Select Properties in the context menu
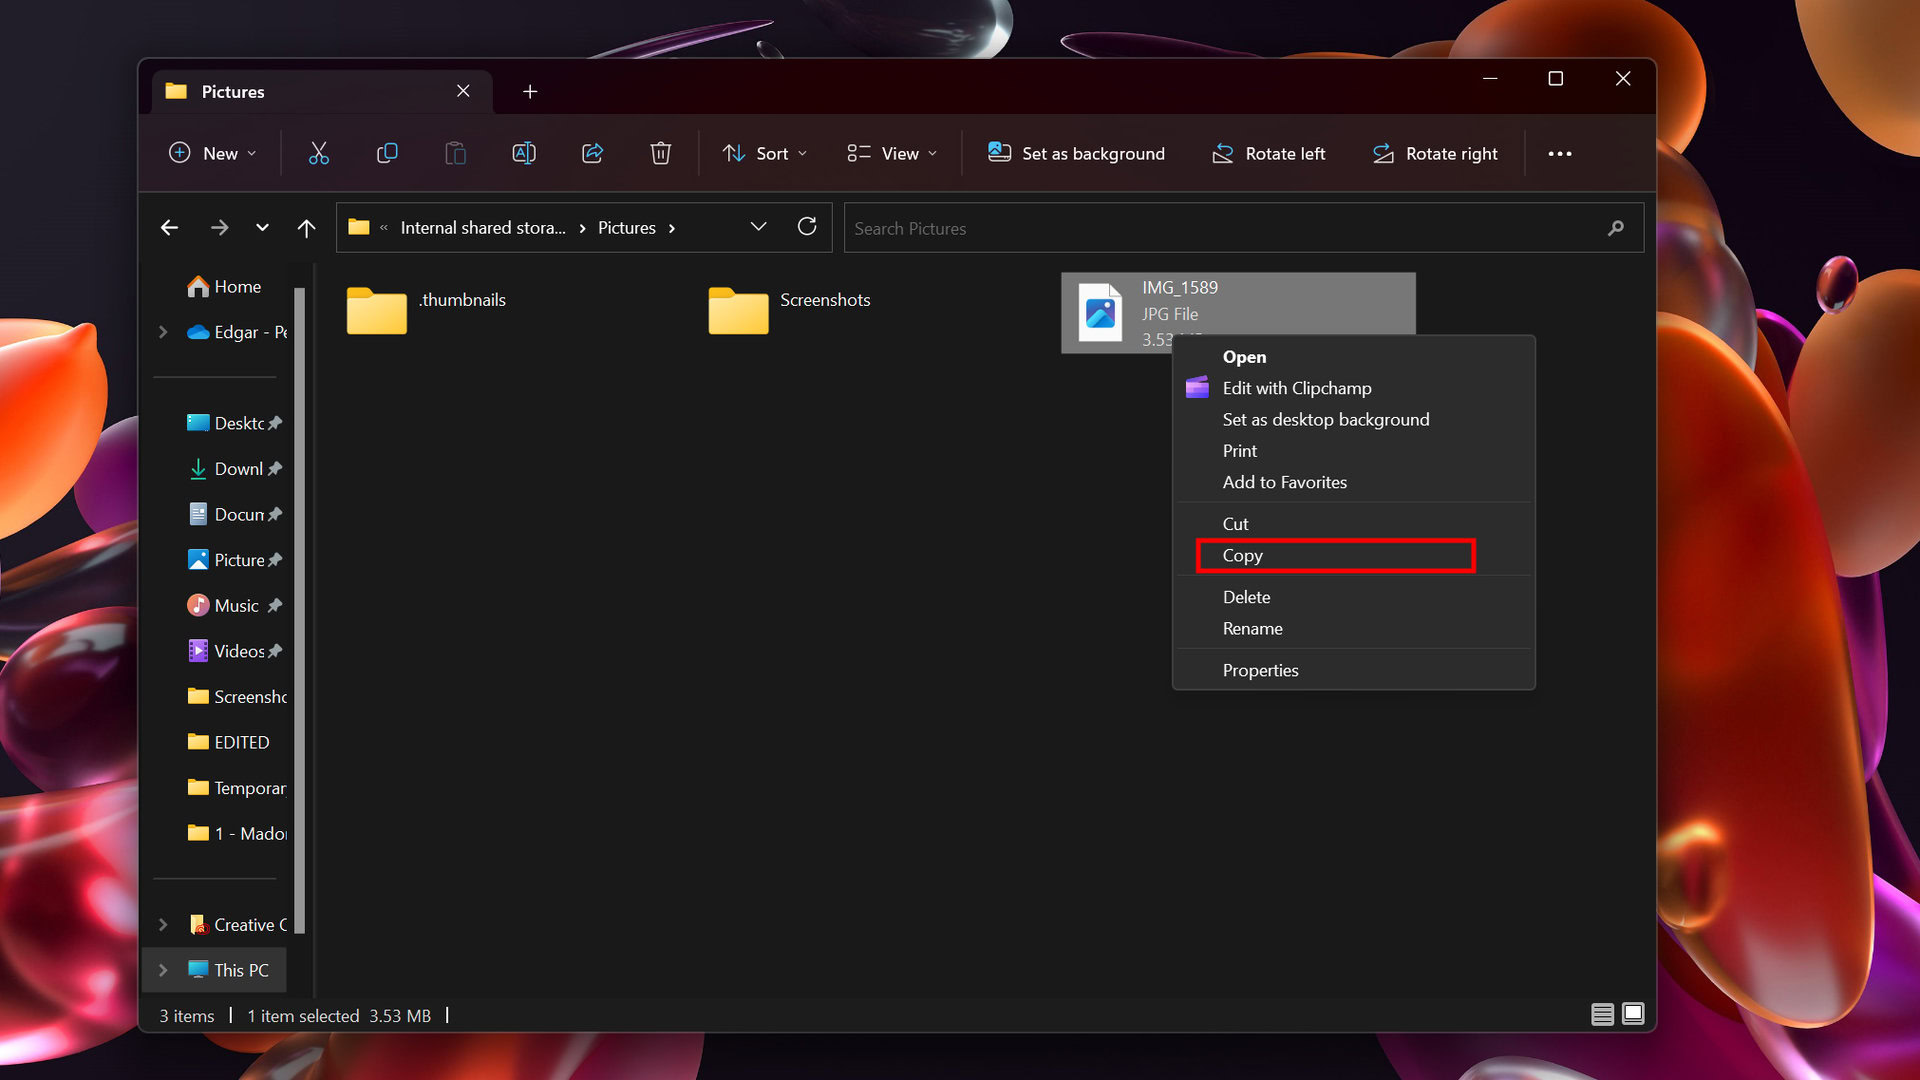 pyautogui.click(x=1260, y=670)
